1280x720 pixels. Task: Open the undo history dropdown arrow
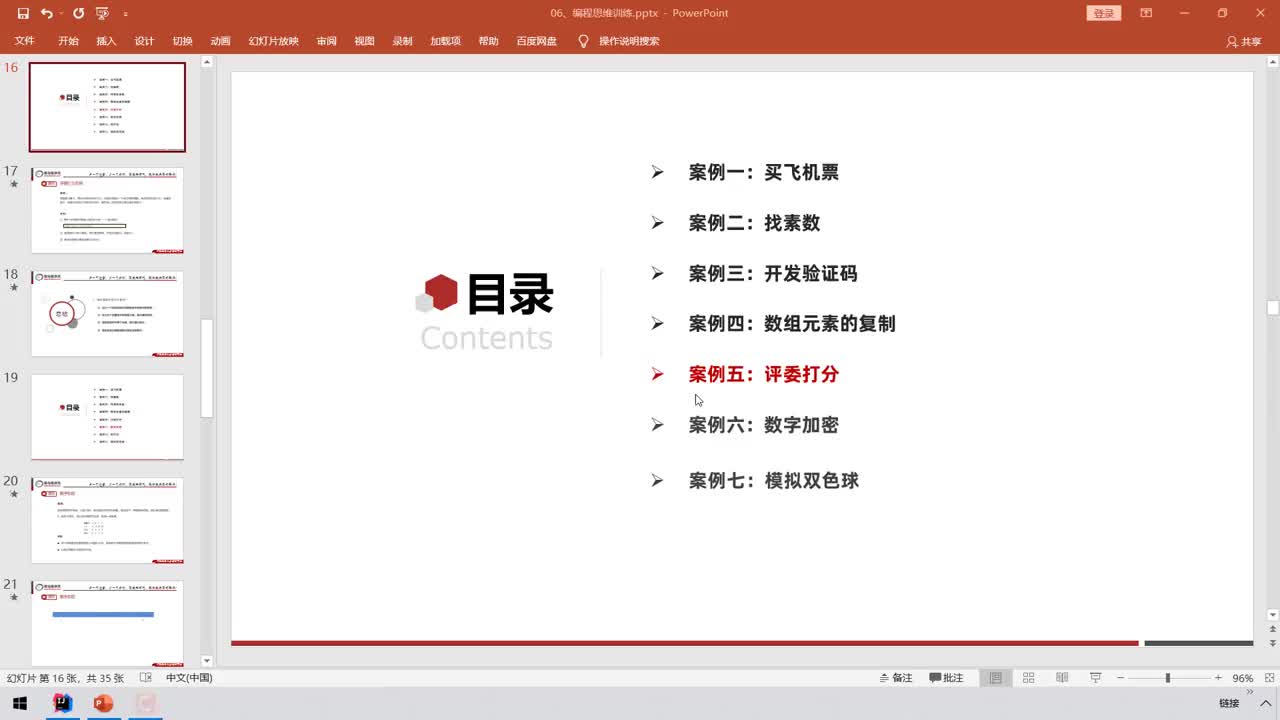tap(60, 13)
